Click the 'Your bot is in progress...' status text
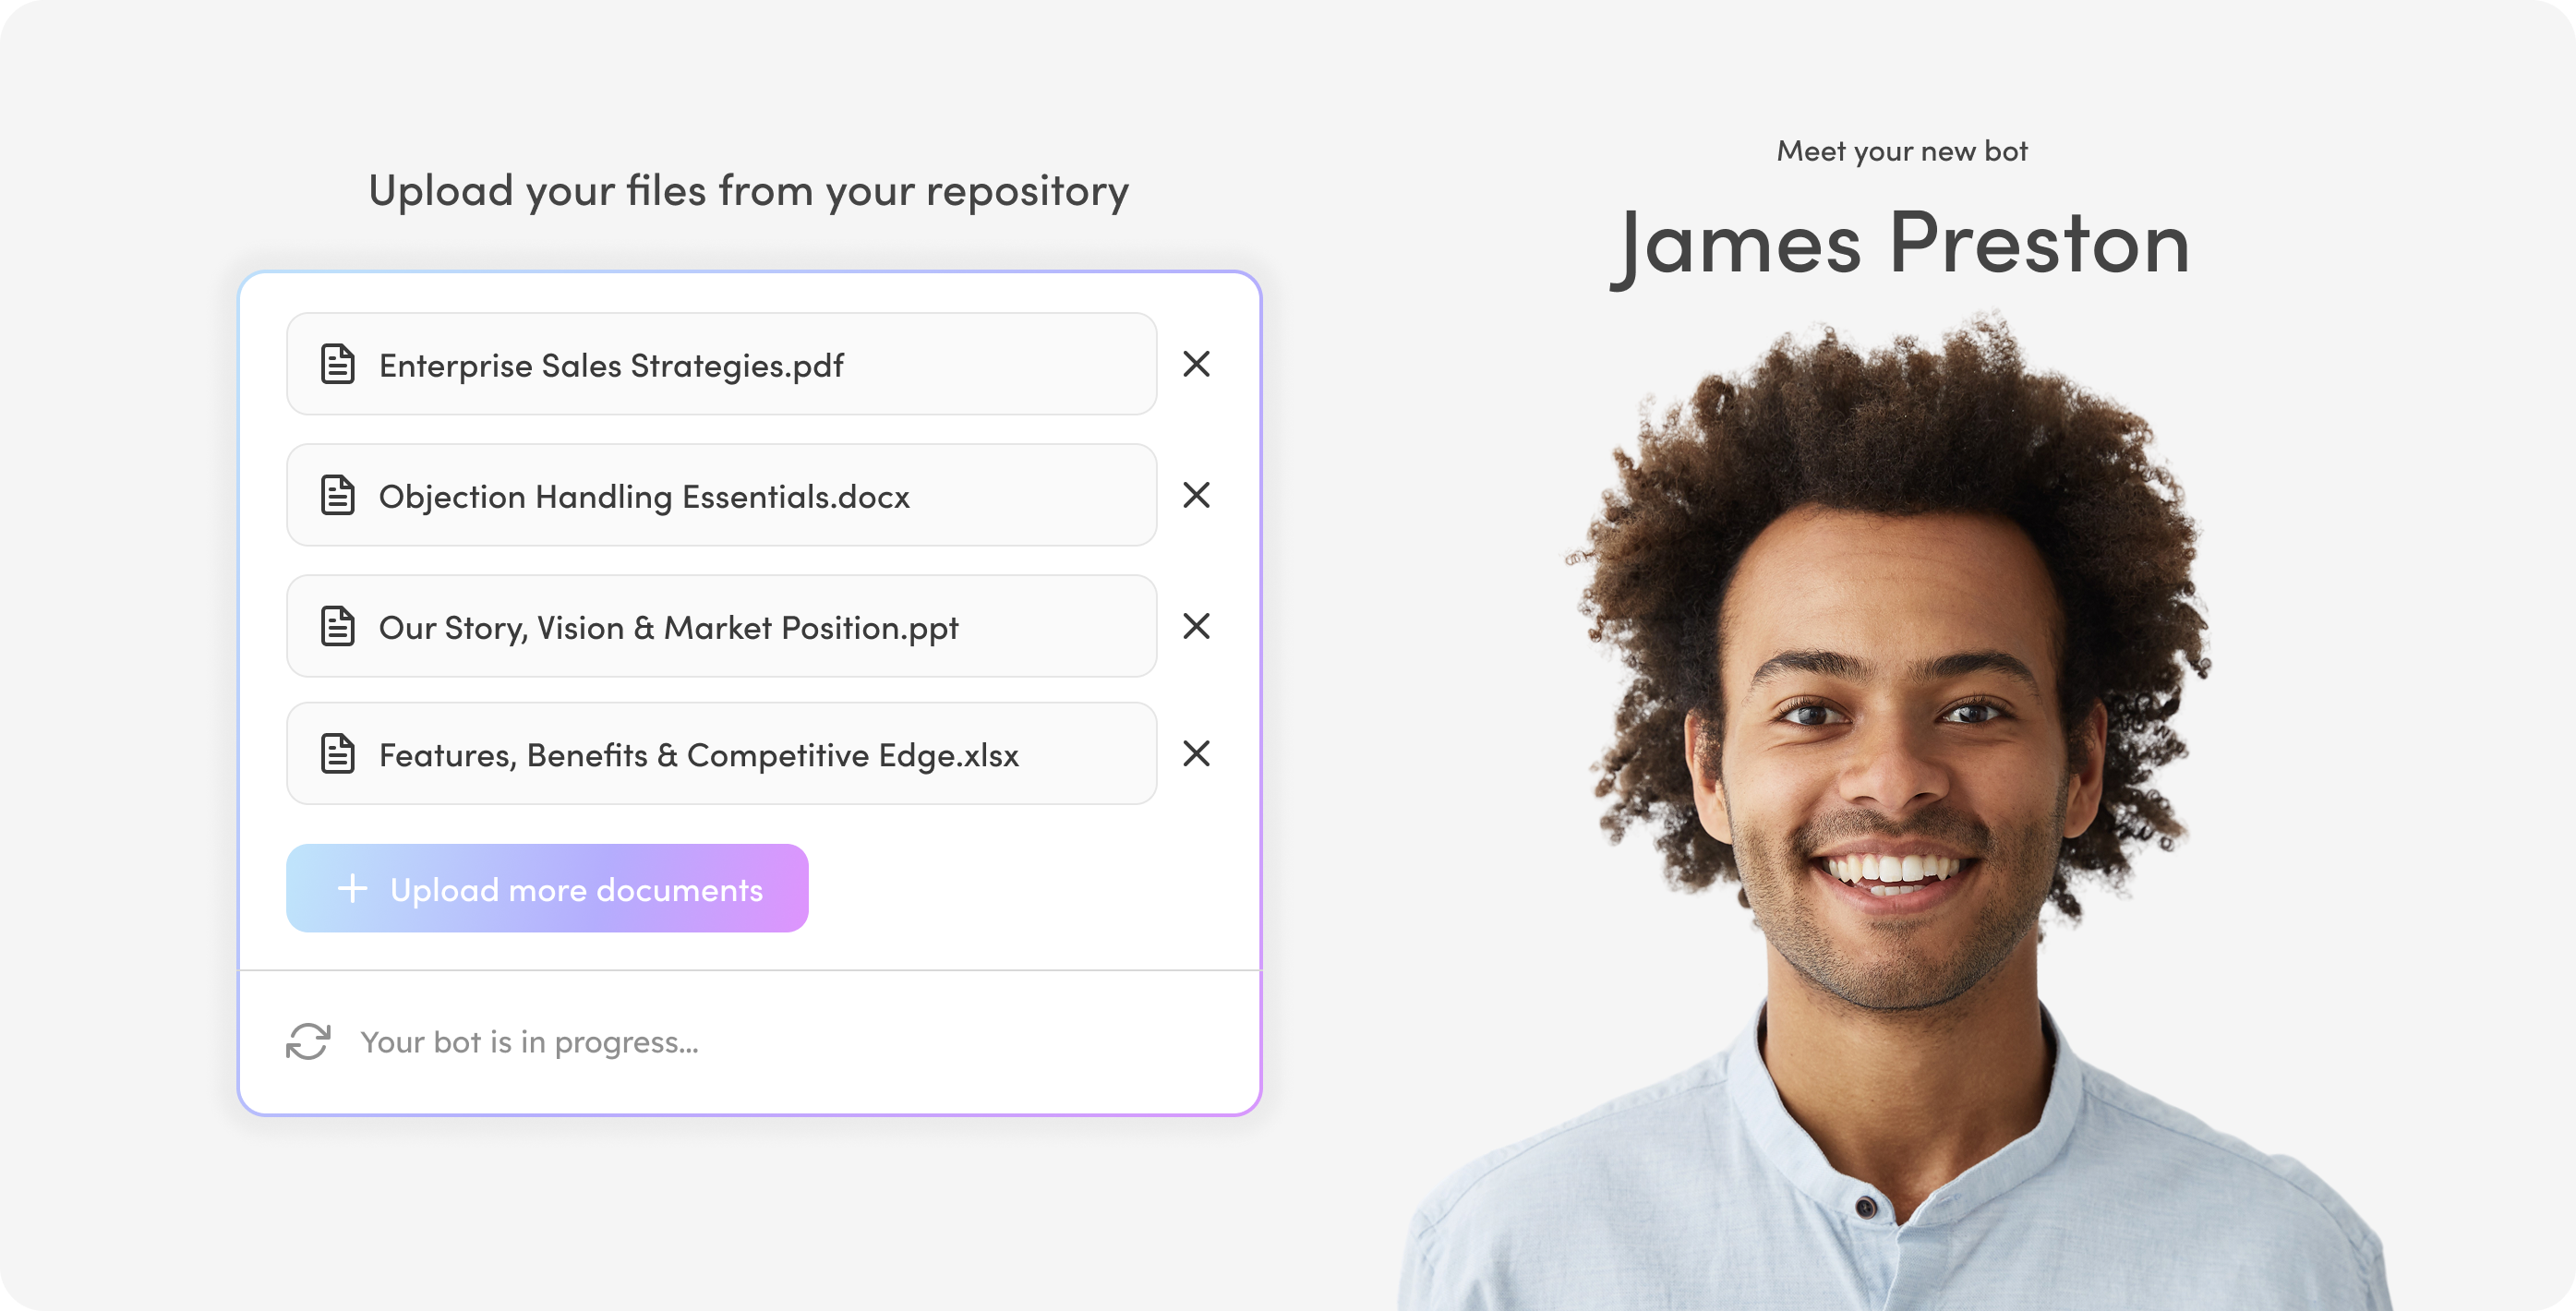The image size is (2576, 1311). pyautogui.click(x=530, y=1042)
